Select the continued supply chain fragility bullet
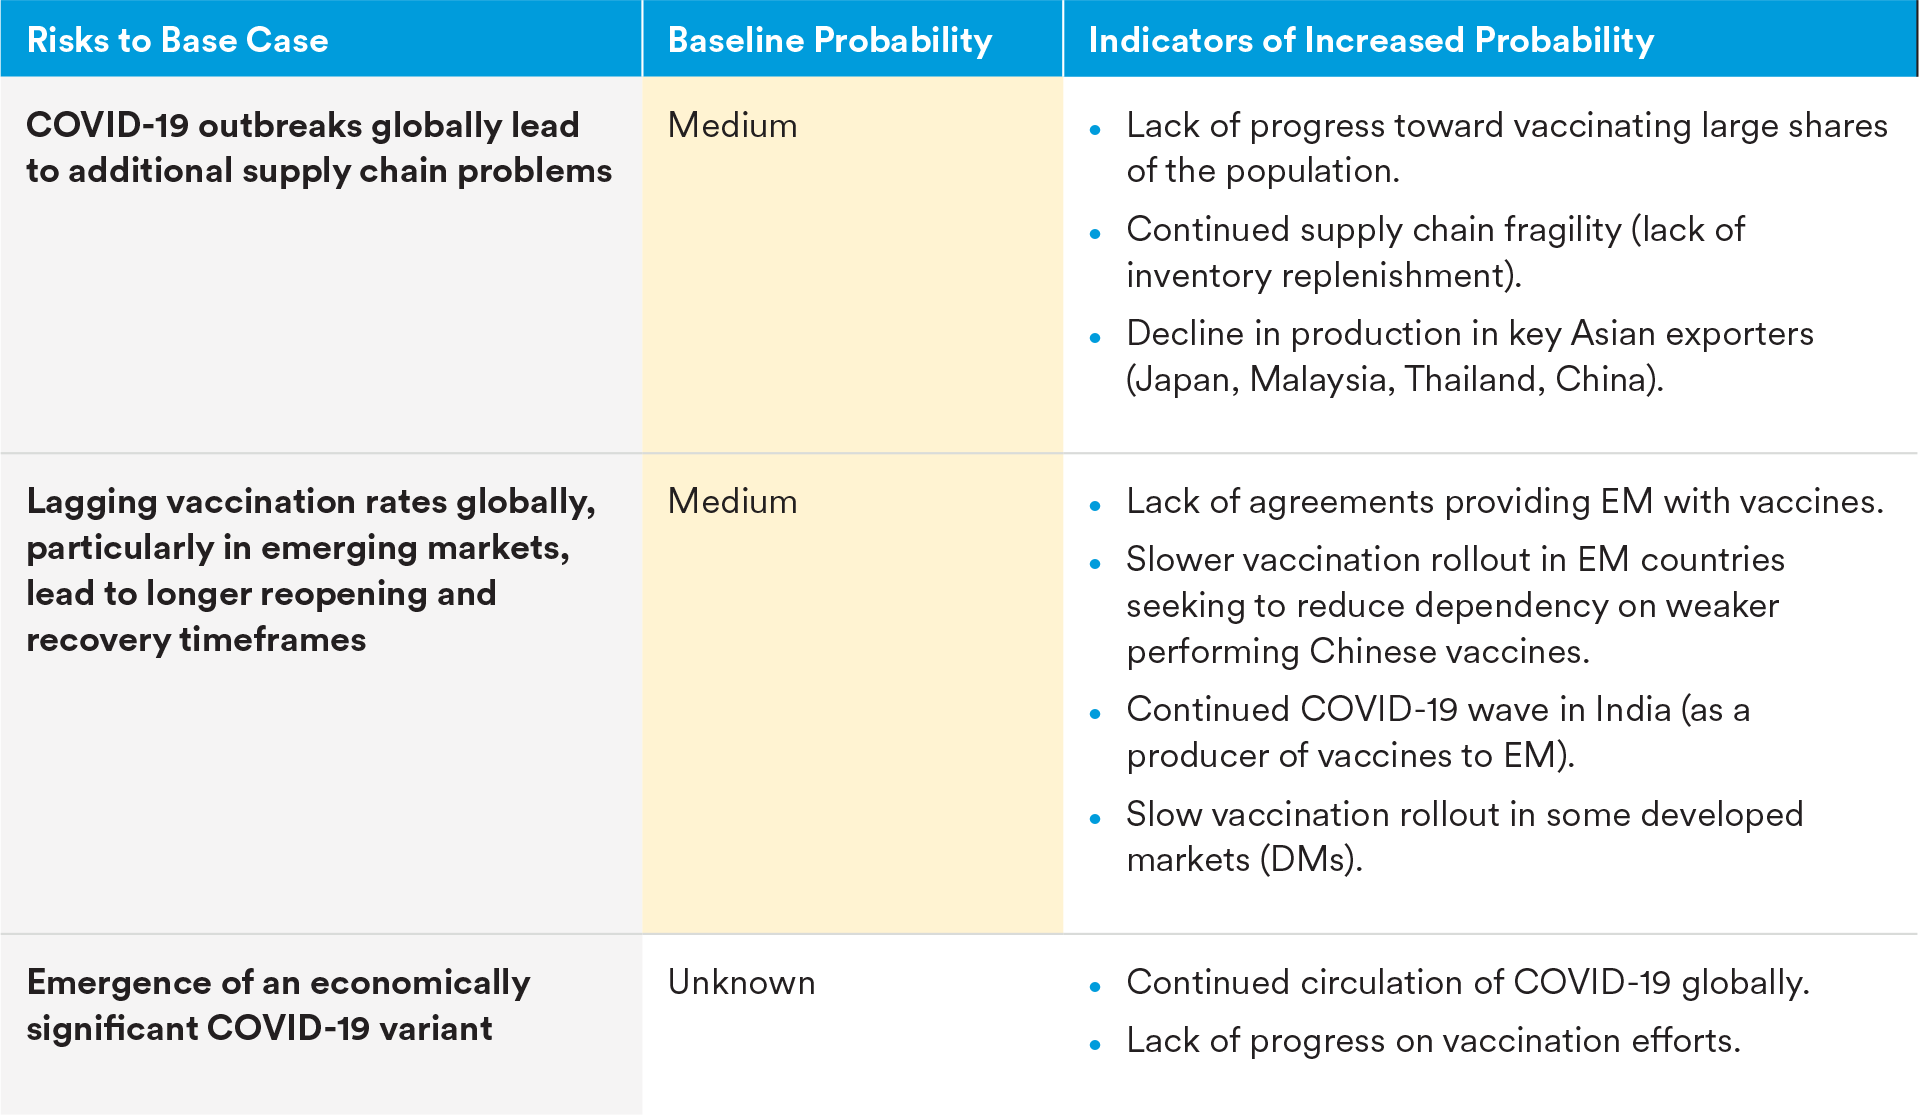The width and height of the screenshot is (1919, 1115). click(1435, 252)
